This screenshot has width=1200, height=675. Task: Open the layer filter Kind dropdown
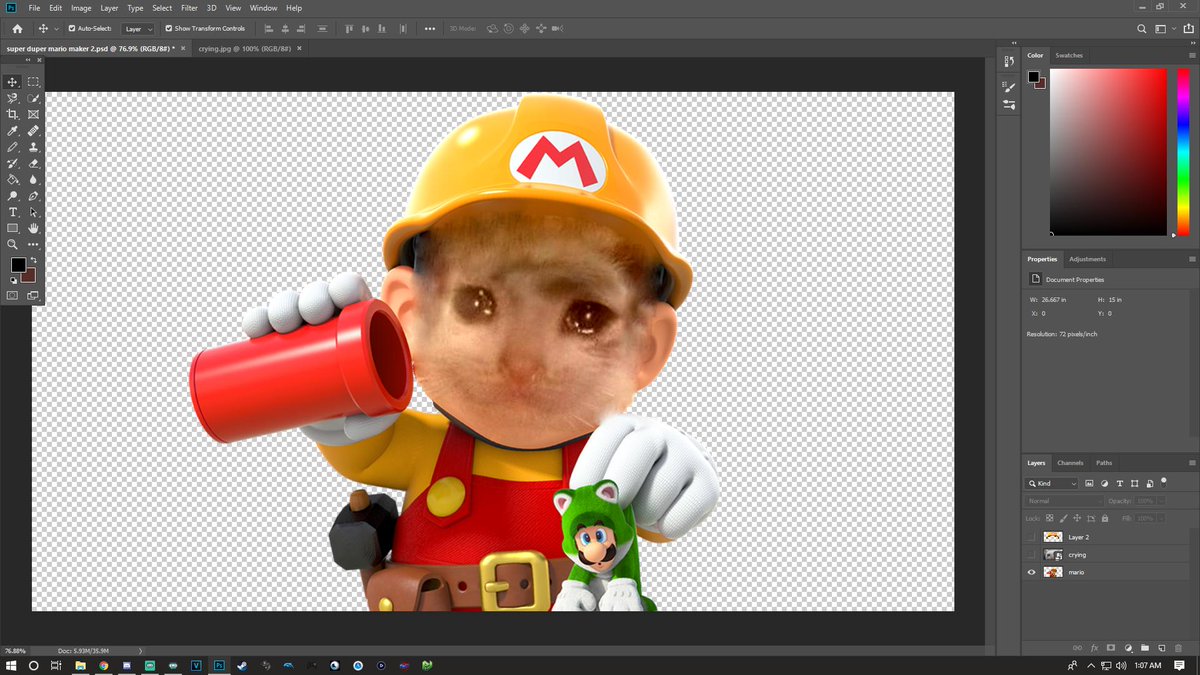point(1053,484)
